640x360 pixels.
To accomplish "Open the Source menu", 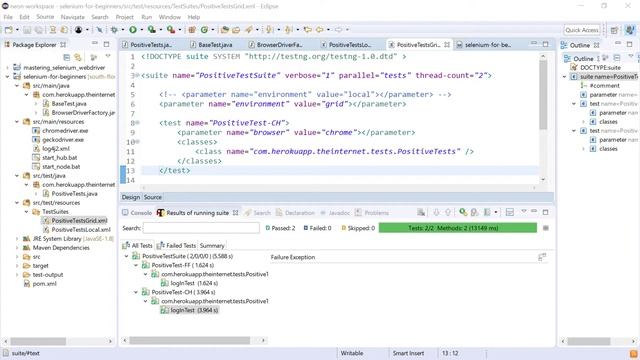I will tap(45, 17).
